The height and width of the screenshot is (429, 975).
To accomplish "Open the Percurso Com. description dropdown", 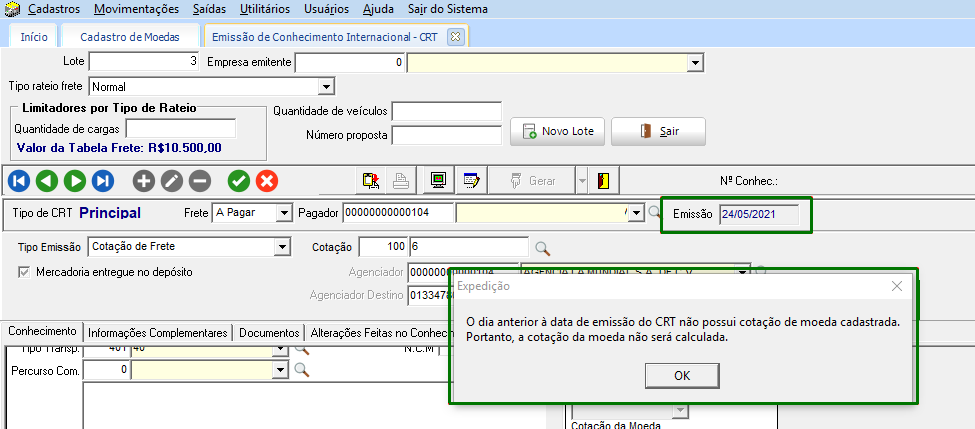I will click(x=282, y=370).
